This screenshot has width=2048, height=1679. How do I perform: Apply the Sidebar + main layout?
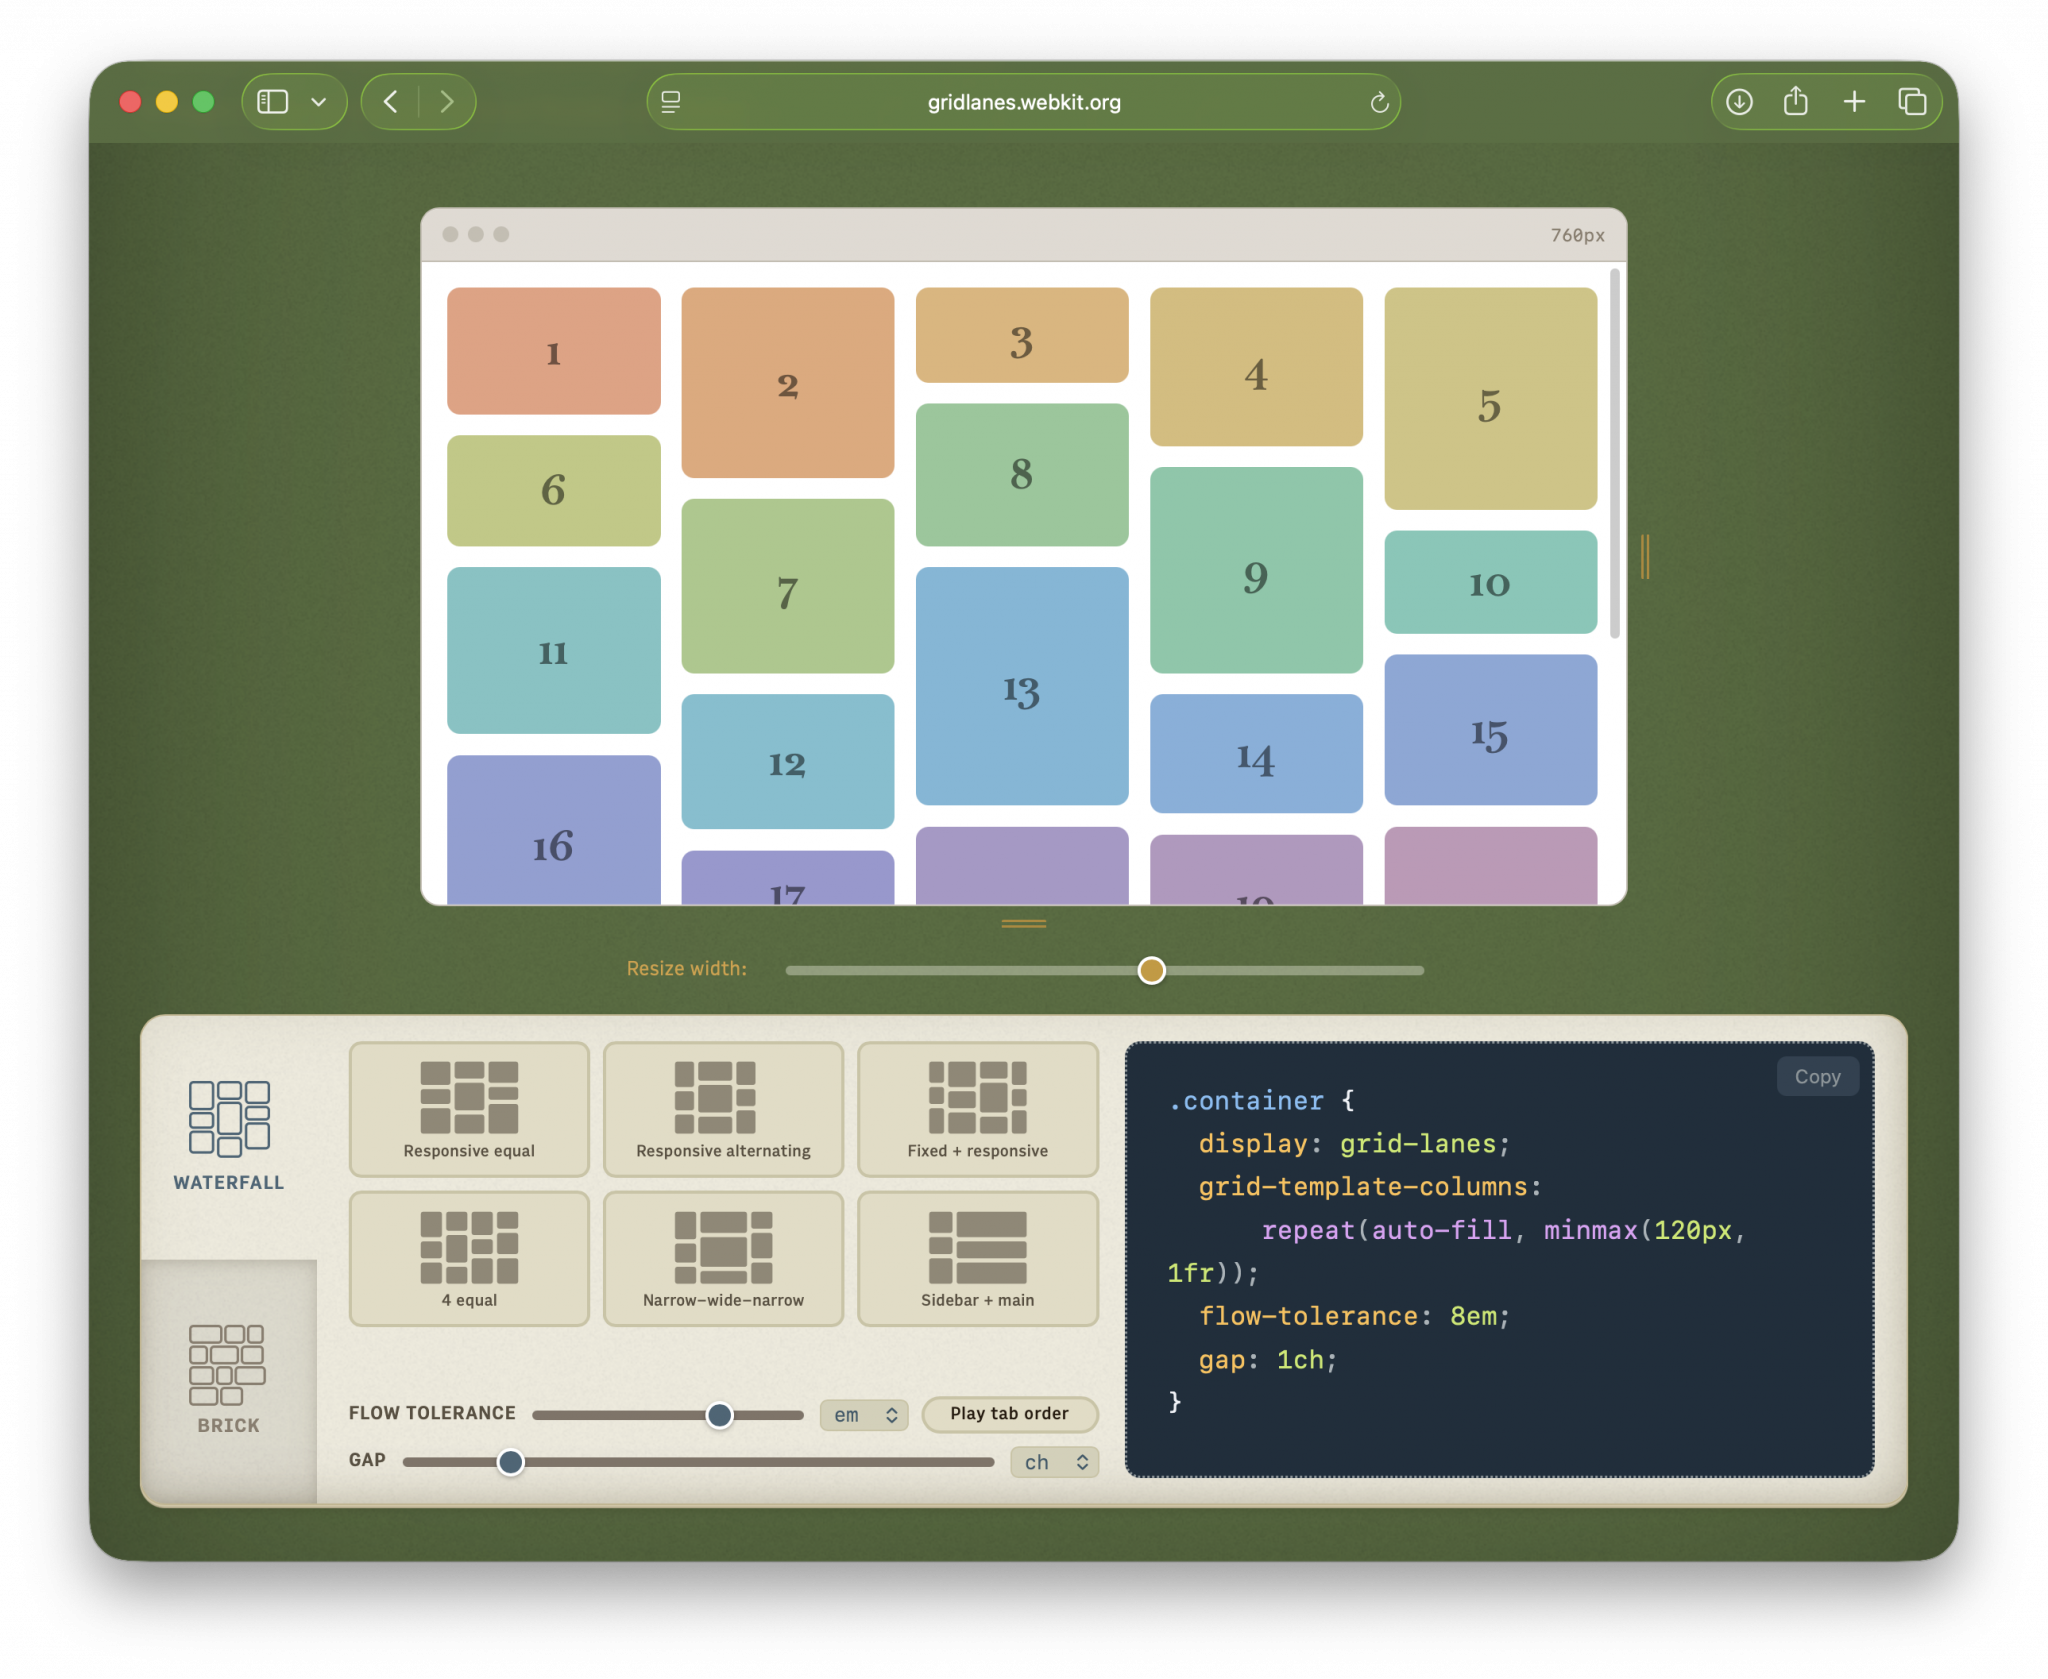click(977, 1258)
